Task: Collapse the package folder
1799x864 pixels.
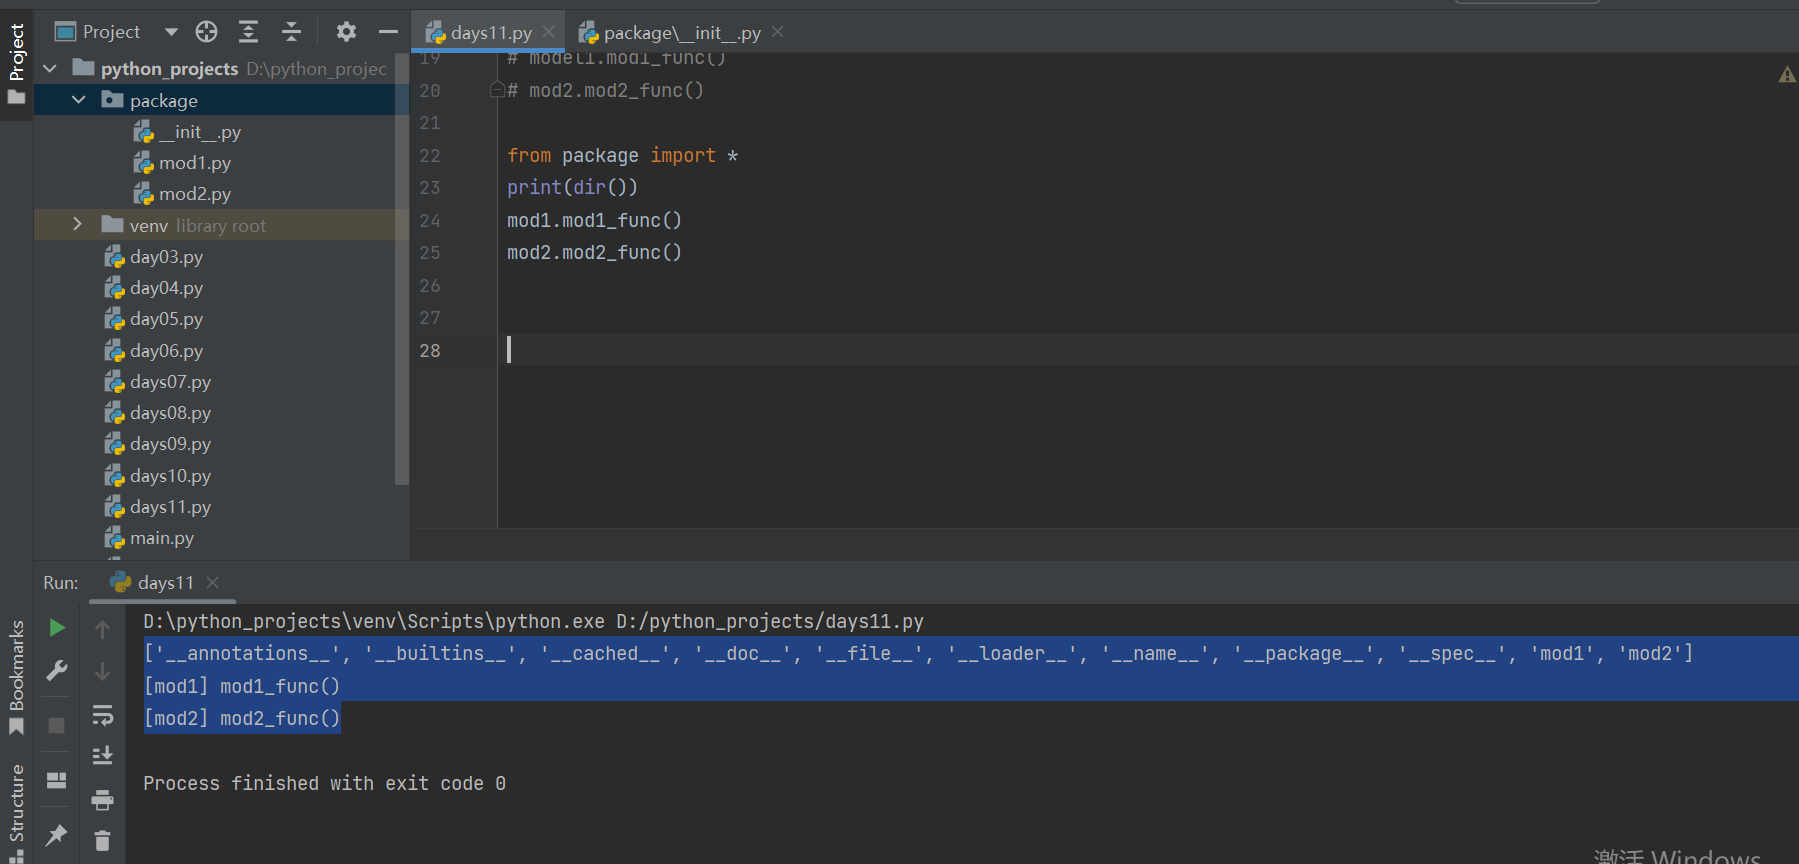Action: tap(79, 100)
